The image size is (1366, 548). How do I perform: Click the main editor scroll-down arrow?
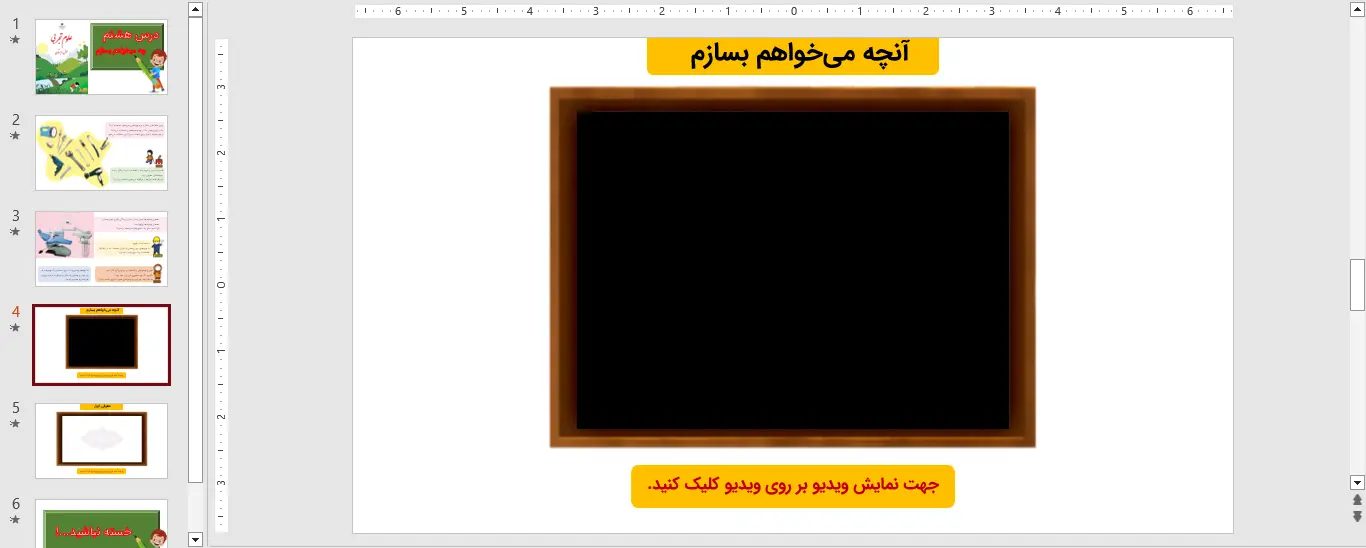tap(1357, 482)
